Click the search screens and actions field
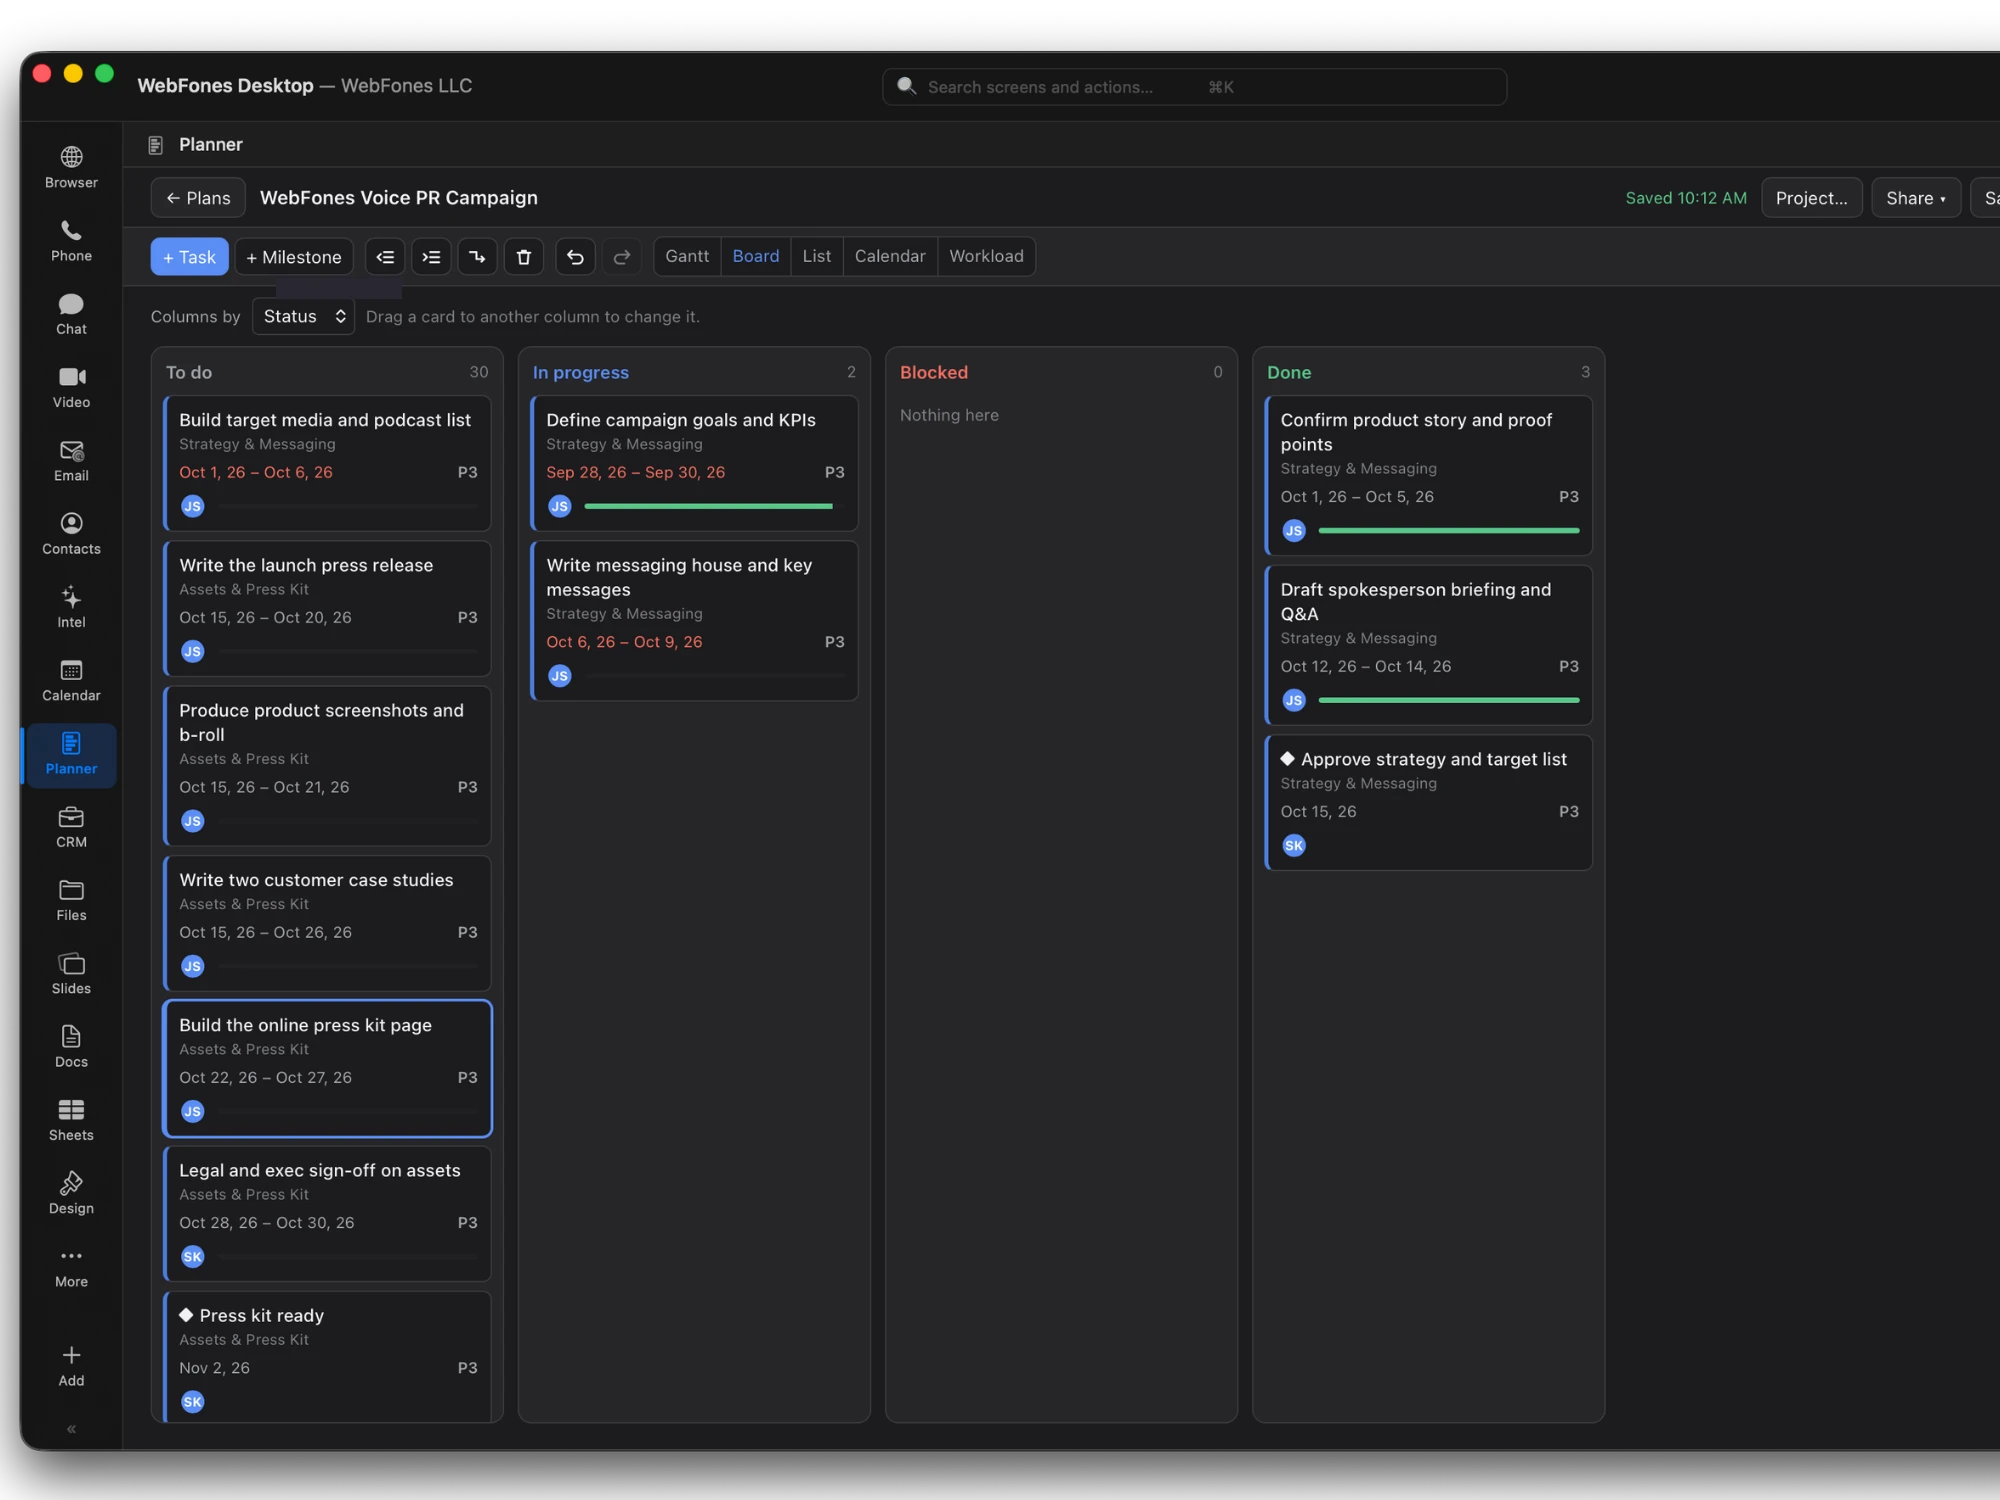2000x1500 pixels. point(1194,87)
